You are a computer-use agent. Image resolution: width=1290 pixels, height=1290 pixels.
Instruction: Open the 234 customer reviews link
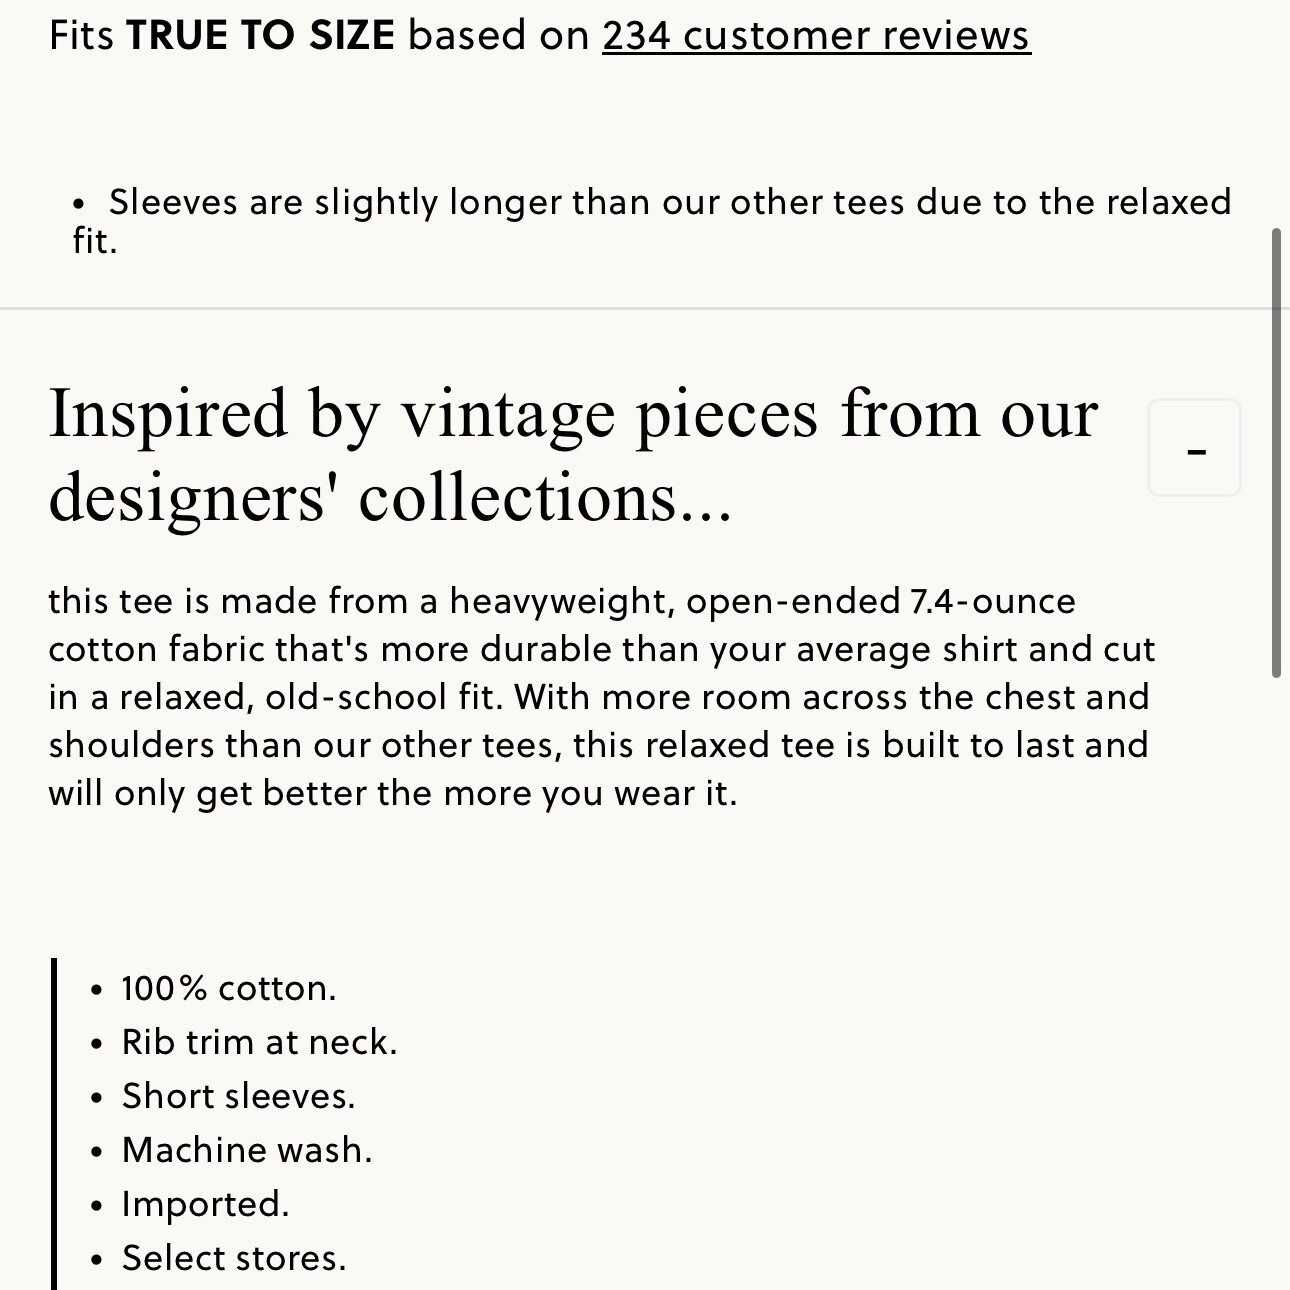click(816, 36)
